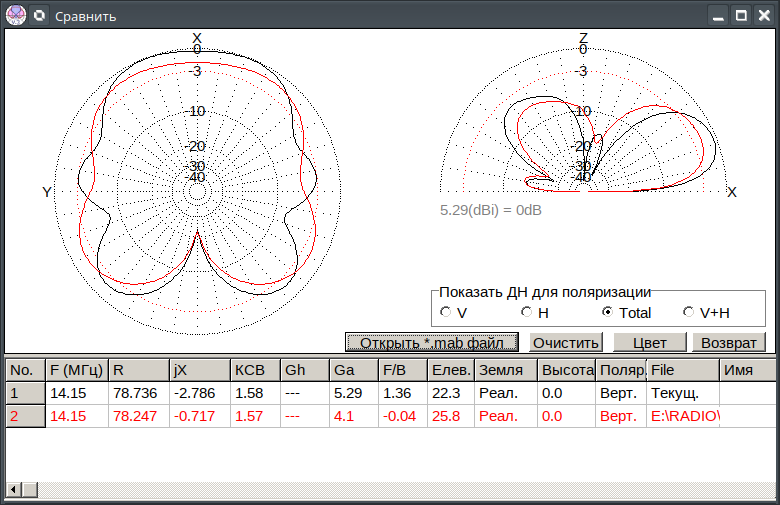
Task: Click the File cell E:\RADIO in row 2
Action: [683, 416]
